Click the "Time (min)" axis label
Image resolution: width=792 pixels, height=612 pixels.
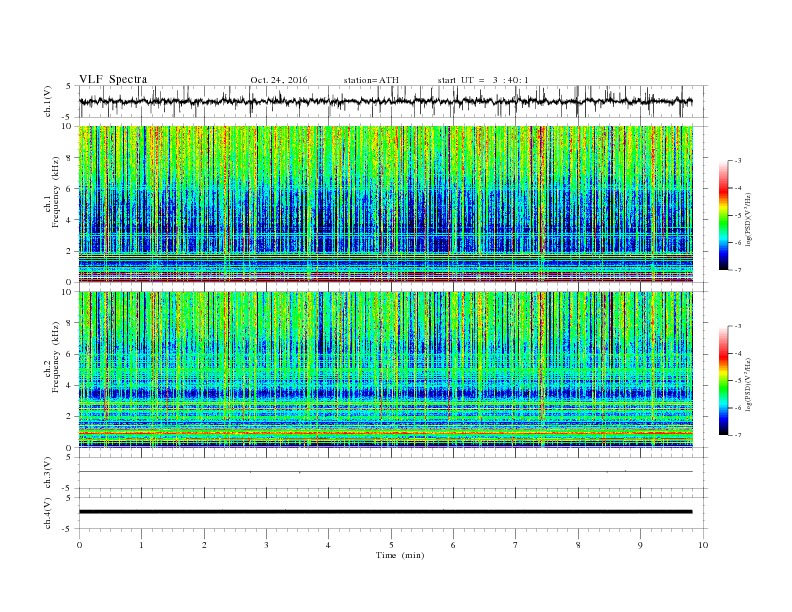click(400, 555)
